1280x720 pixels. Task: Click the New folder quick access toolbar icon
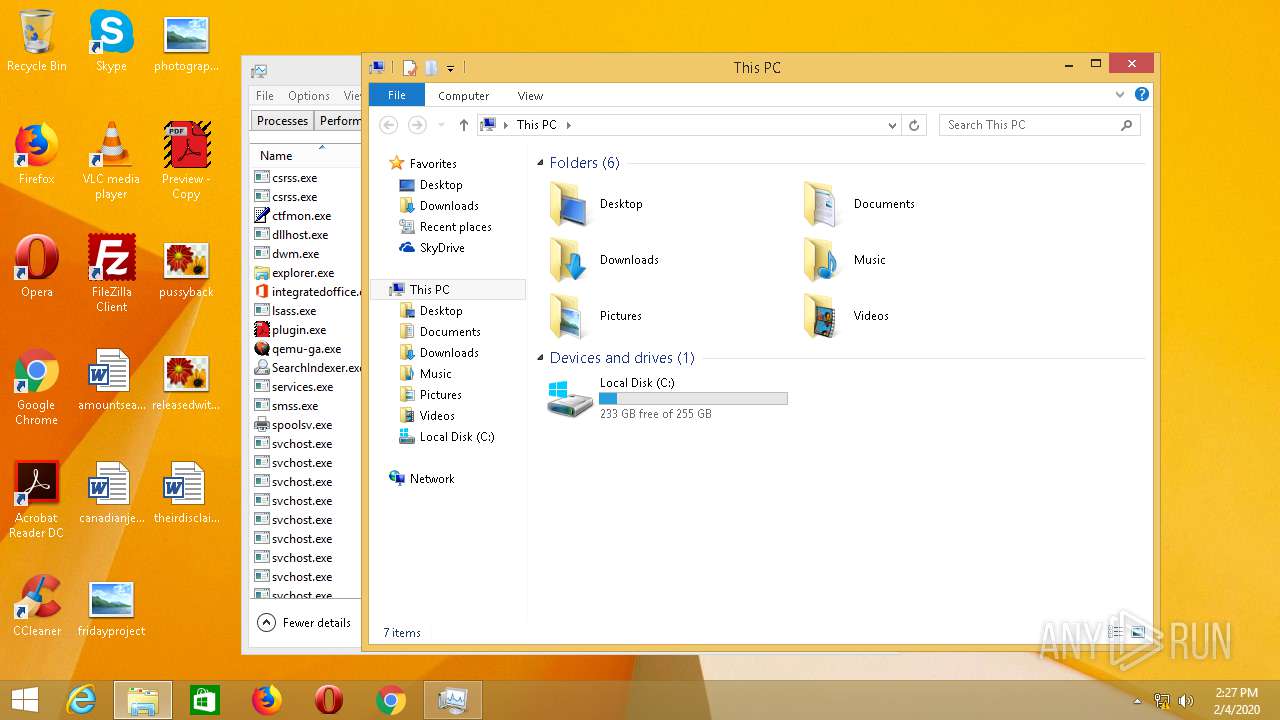point(430,68)
